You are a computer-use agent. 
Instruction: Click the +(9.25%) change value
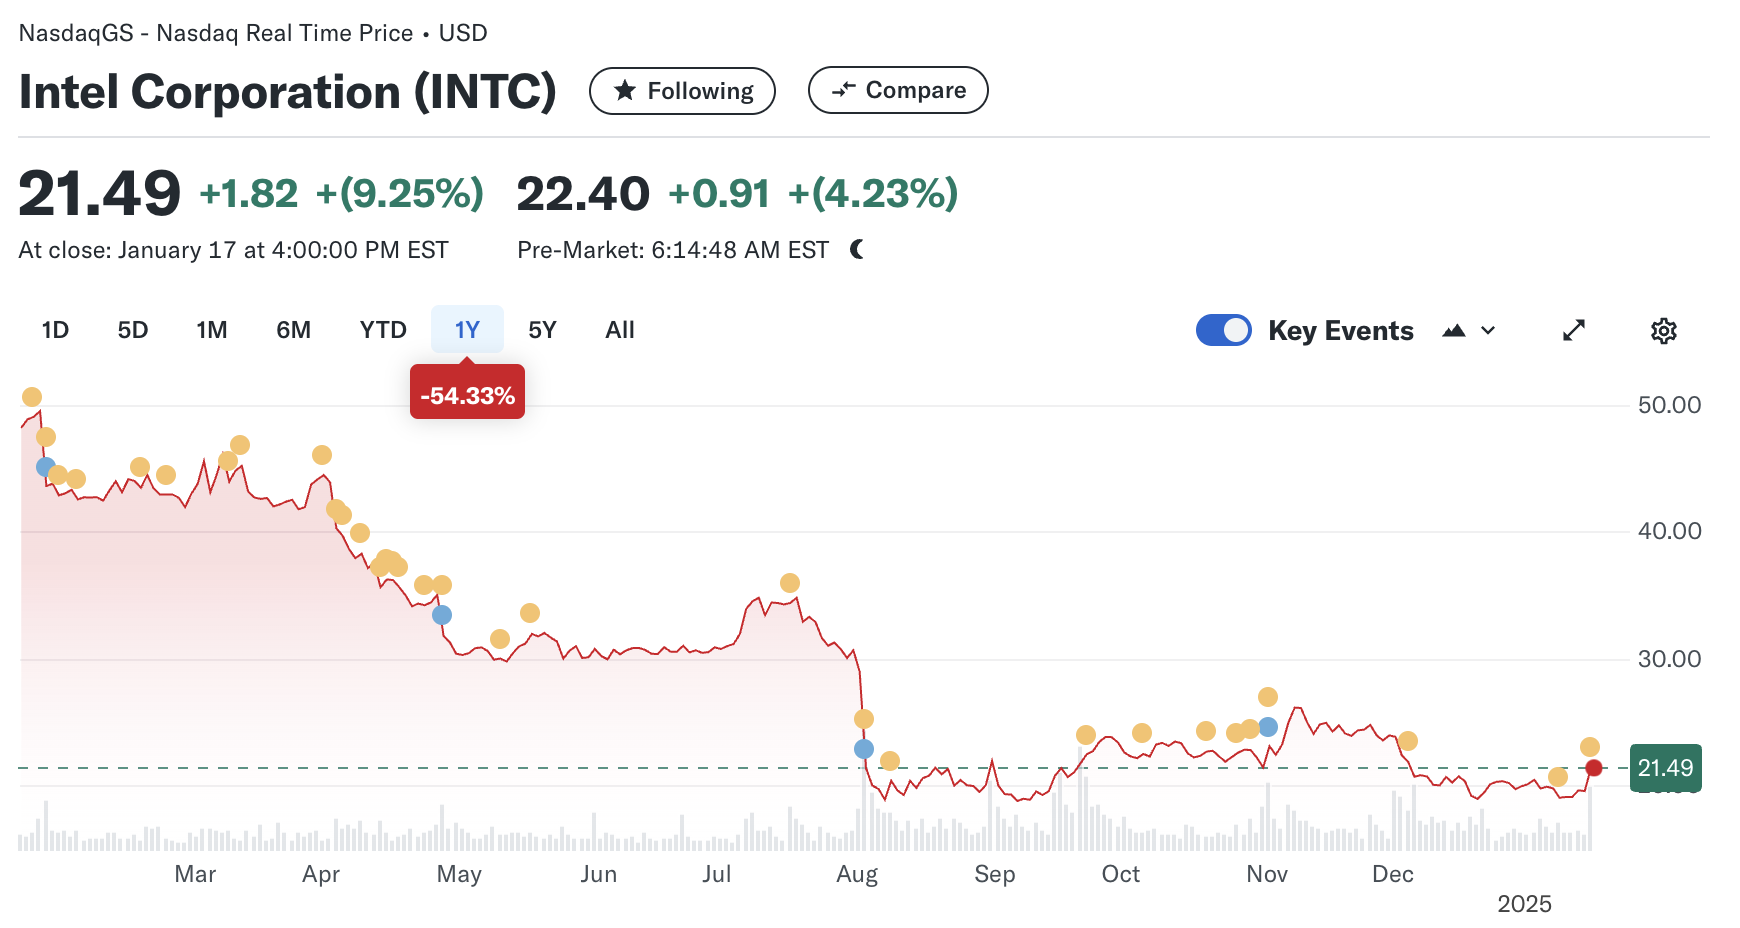point(400,194)
